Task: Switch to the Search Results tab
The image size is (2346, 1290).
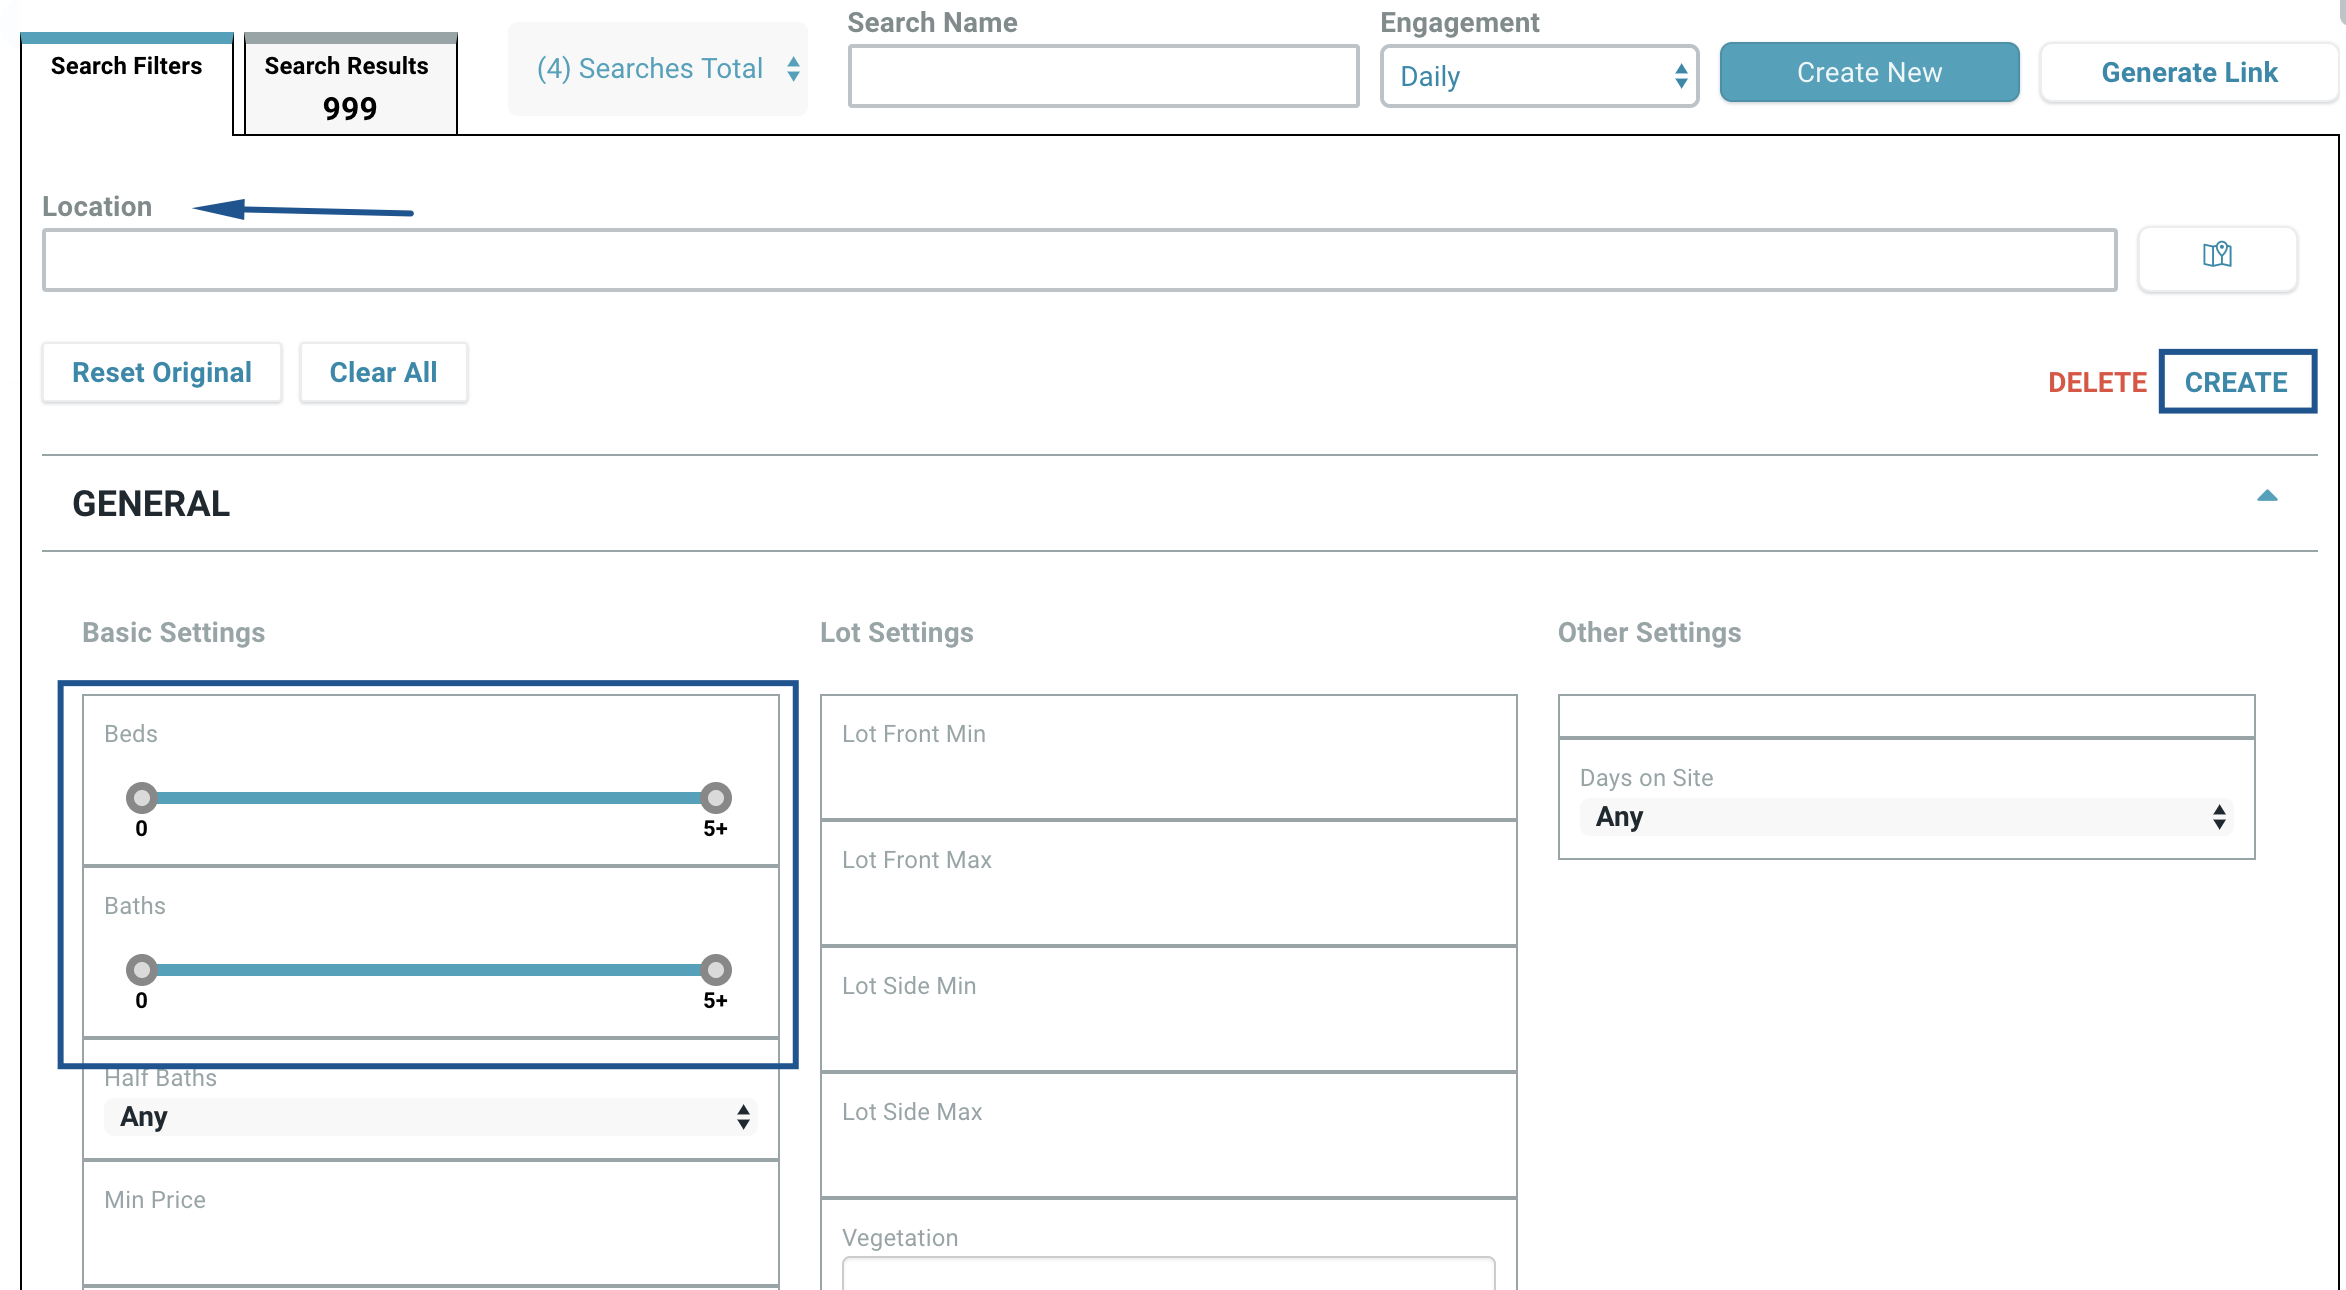Action: click(350, 86)
